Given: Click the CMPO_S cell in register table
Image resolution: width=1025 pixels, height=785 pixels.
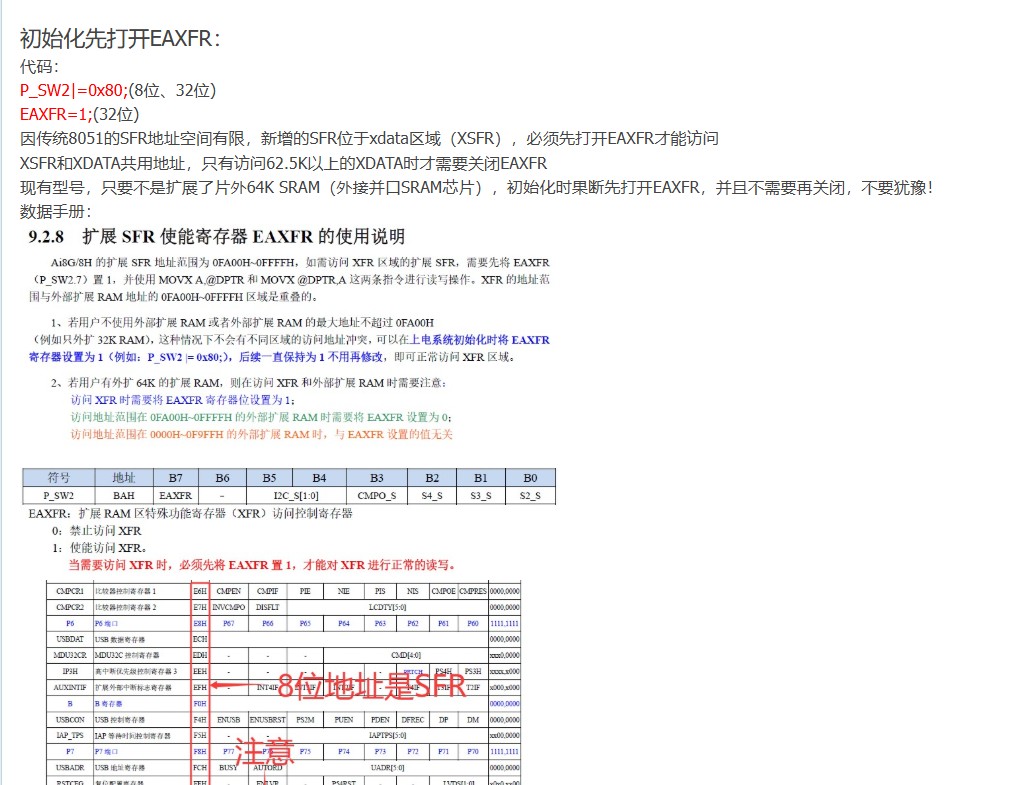Looking at the screenshot, I should (376, 495).
